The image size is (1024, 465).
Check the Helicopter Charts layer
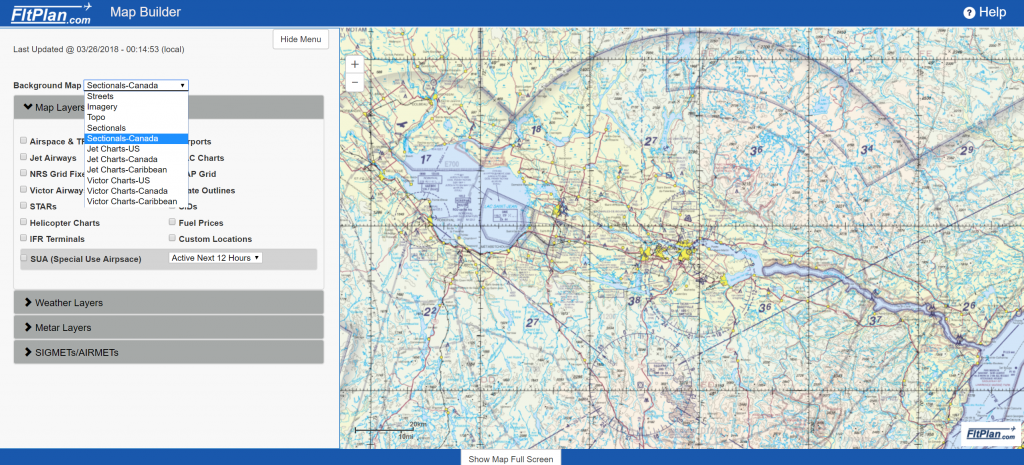(23, 222)
